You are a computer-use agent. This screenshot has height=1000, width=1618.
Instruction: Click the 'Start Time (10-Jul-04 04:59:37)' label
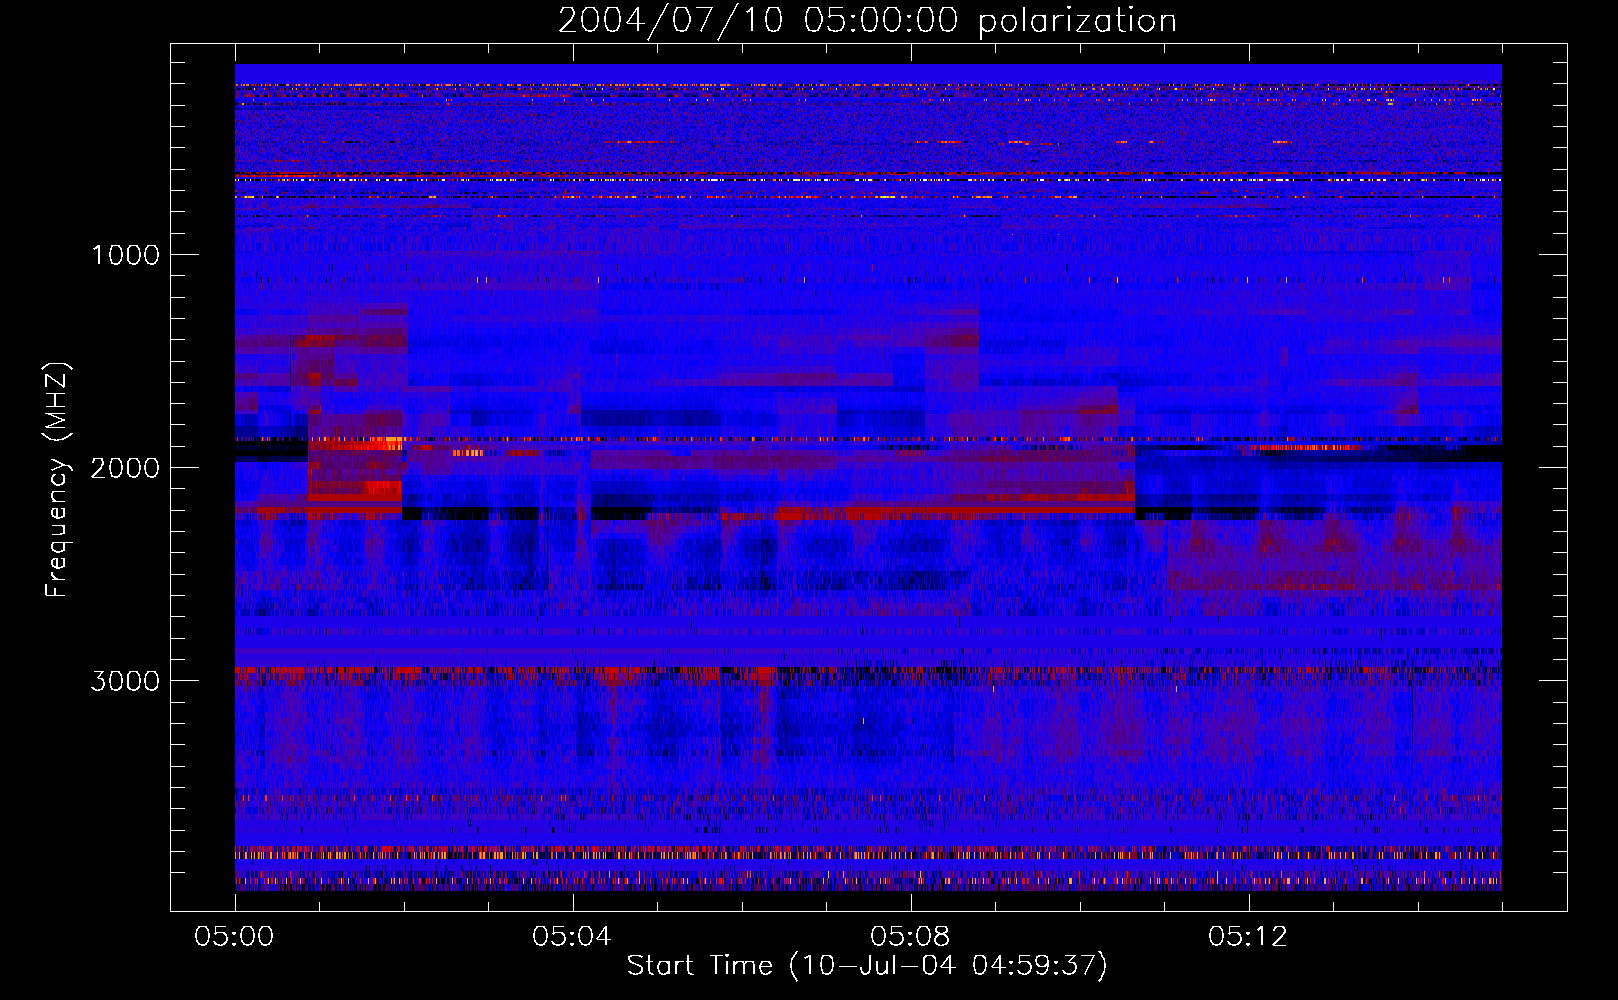point(867,966)
